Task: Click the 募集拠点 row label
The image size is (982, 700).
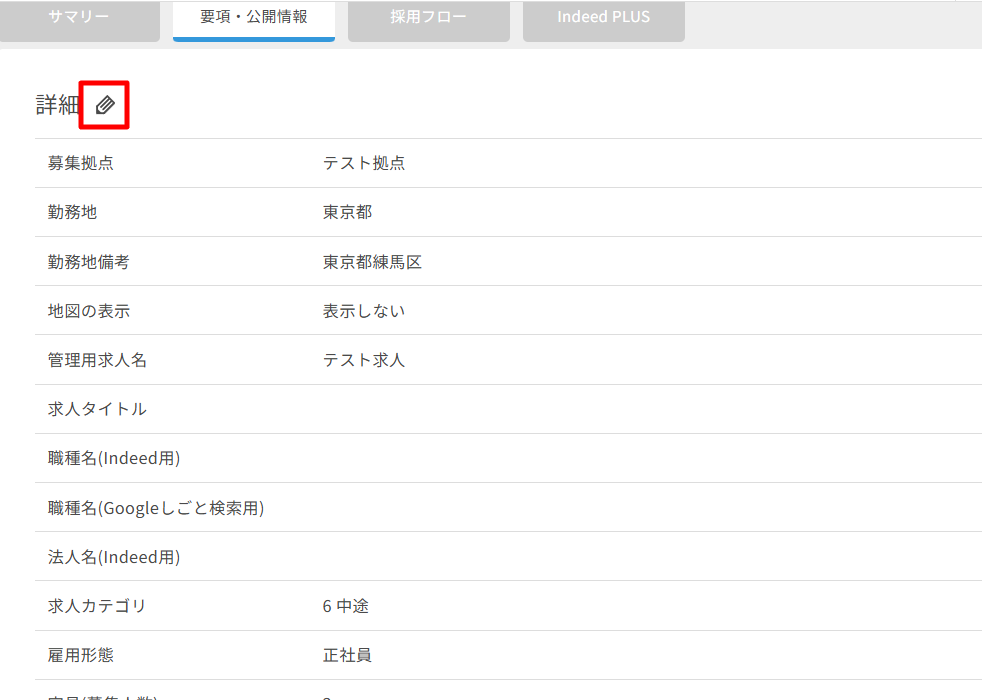Action: (x=81, y=163)
